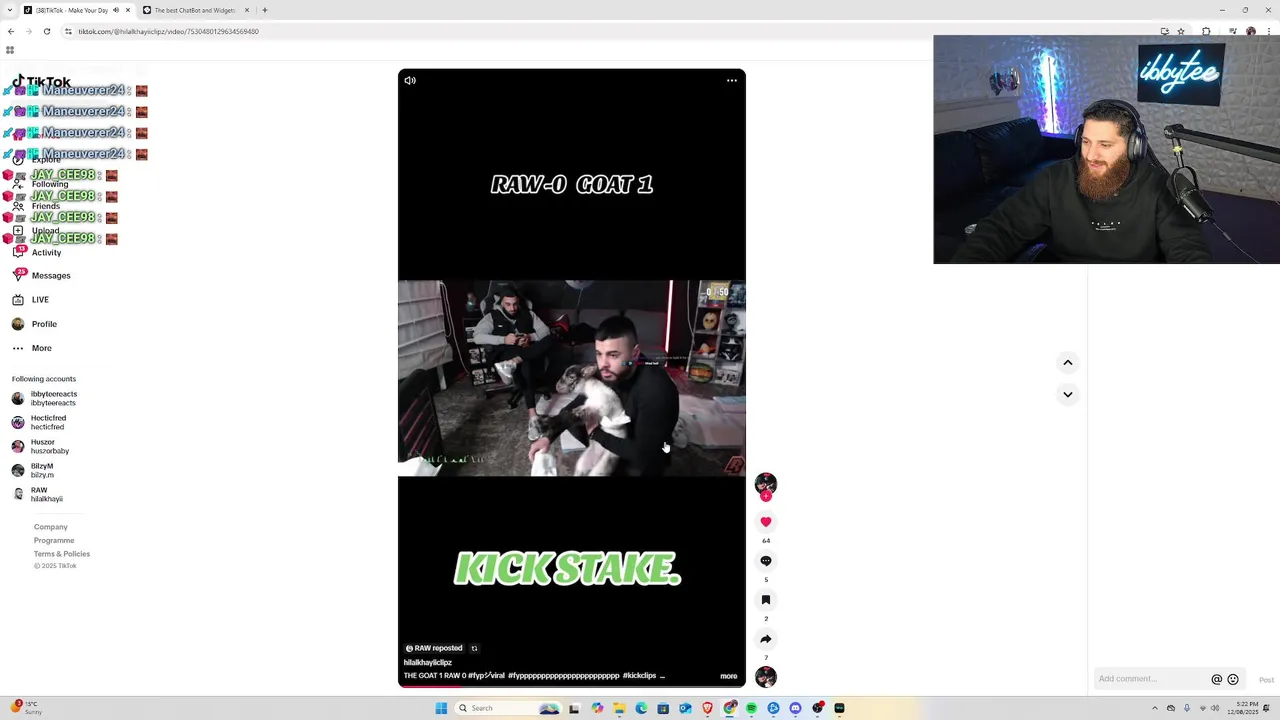
Task: Click the repost icon beside 'RAW reposted'
Action: [x=474, y=648]
